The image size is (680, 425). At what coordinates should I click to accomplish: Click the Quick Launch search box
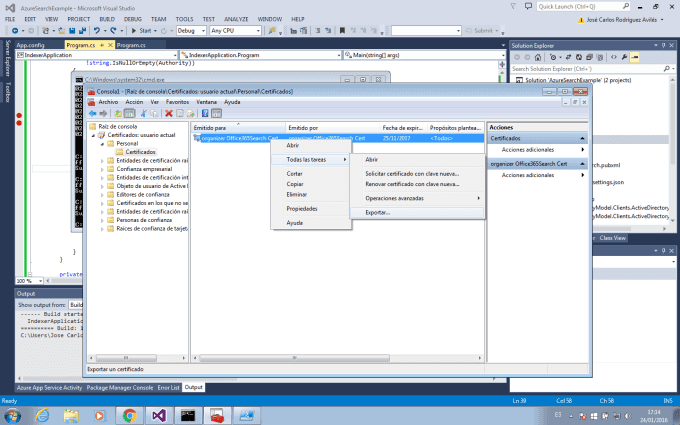pyautogui.click(x=583, y=7)
